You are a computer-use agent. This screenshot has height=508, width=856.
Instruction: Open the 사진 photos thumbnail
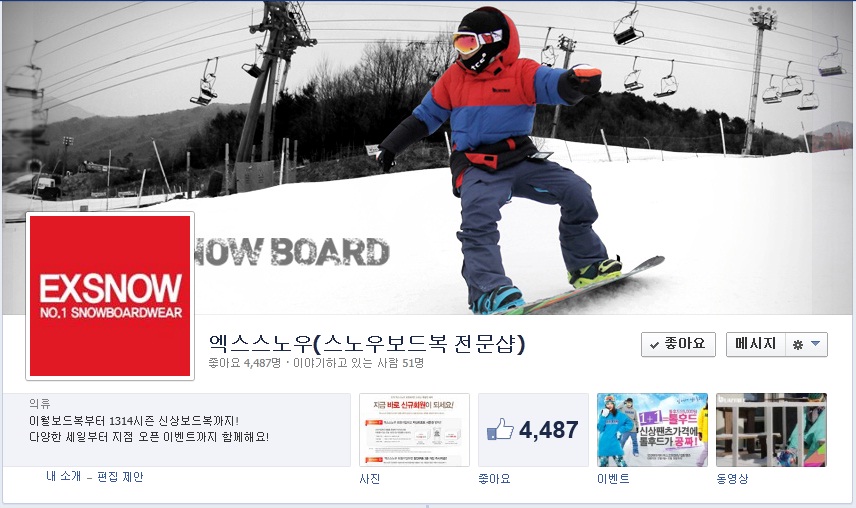tap(414, 430)
